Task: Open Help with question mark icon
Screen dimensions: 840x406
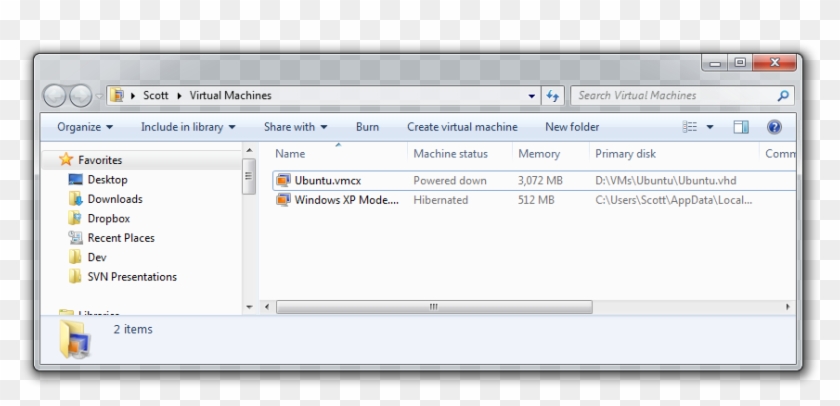Action: 774,127
